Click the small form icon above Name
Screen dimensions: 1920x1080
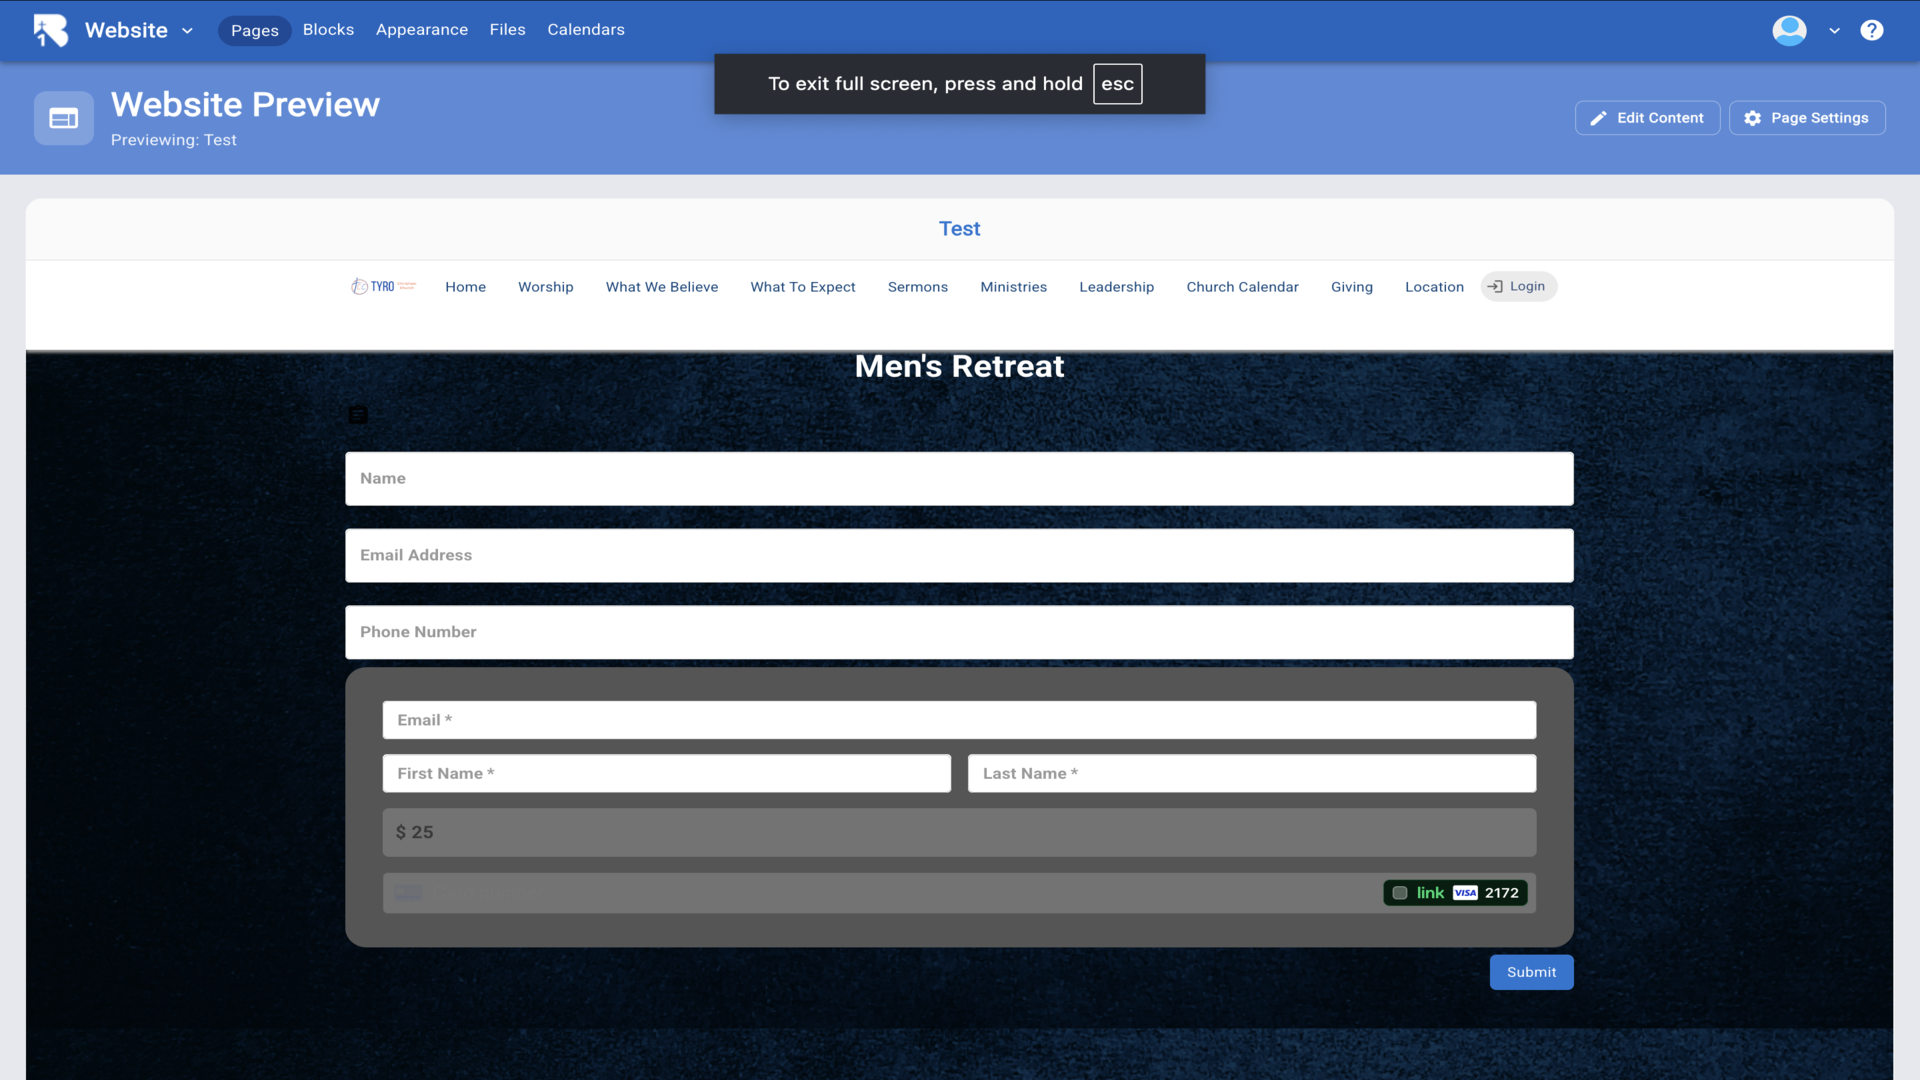[358, 415]
